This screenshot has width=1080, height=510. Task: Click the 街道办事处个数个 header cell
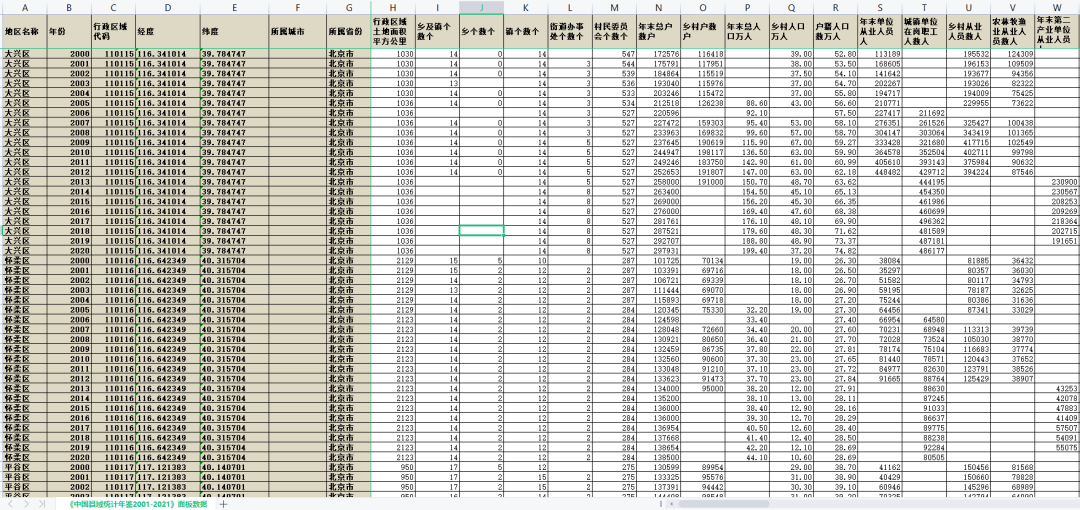570,31
